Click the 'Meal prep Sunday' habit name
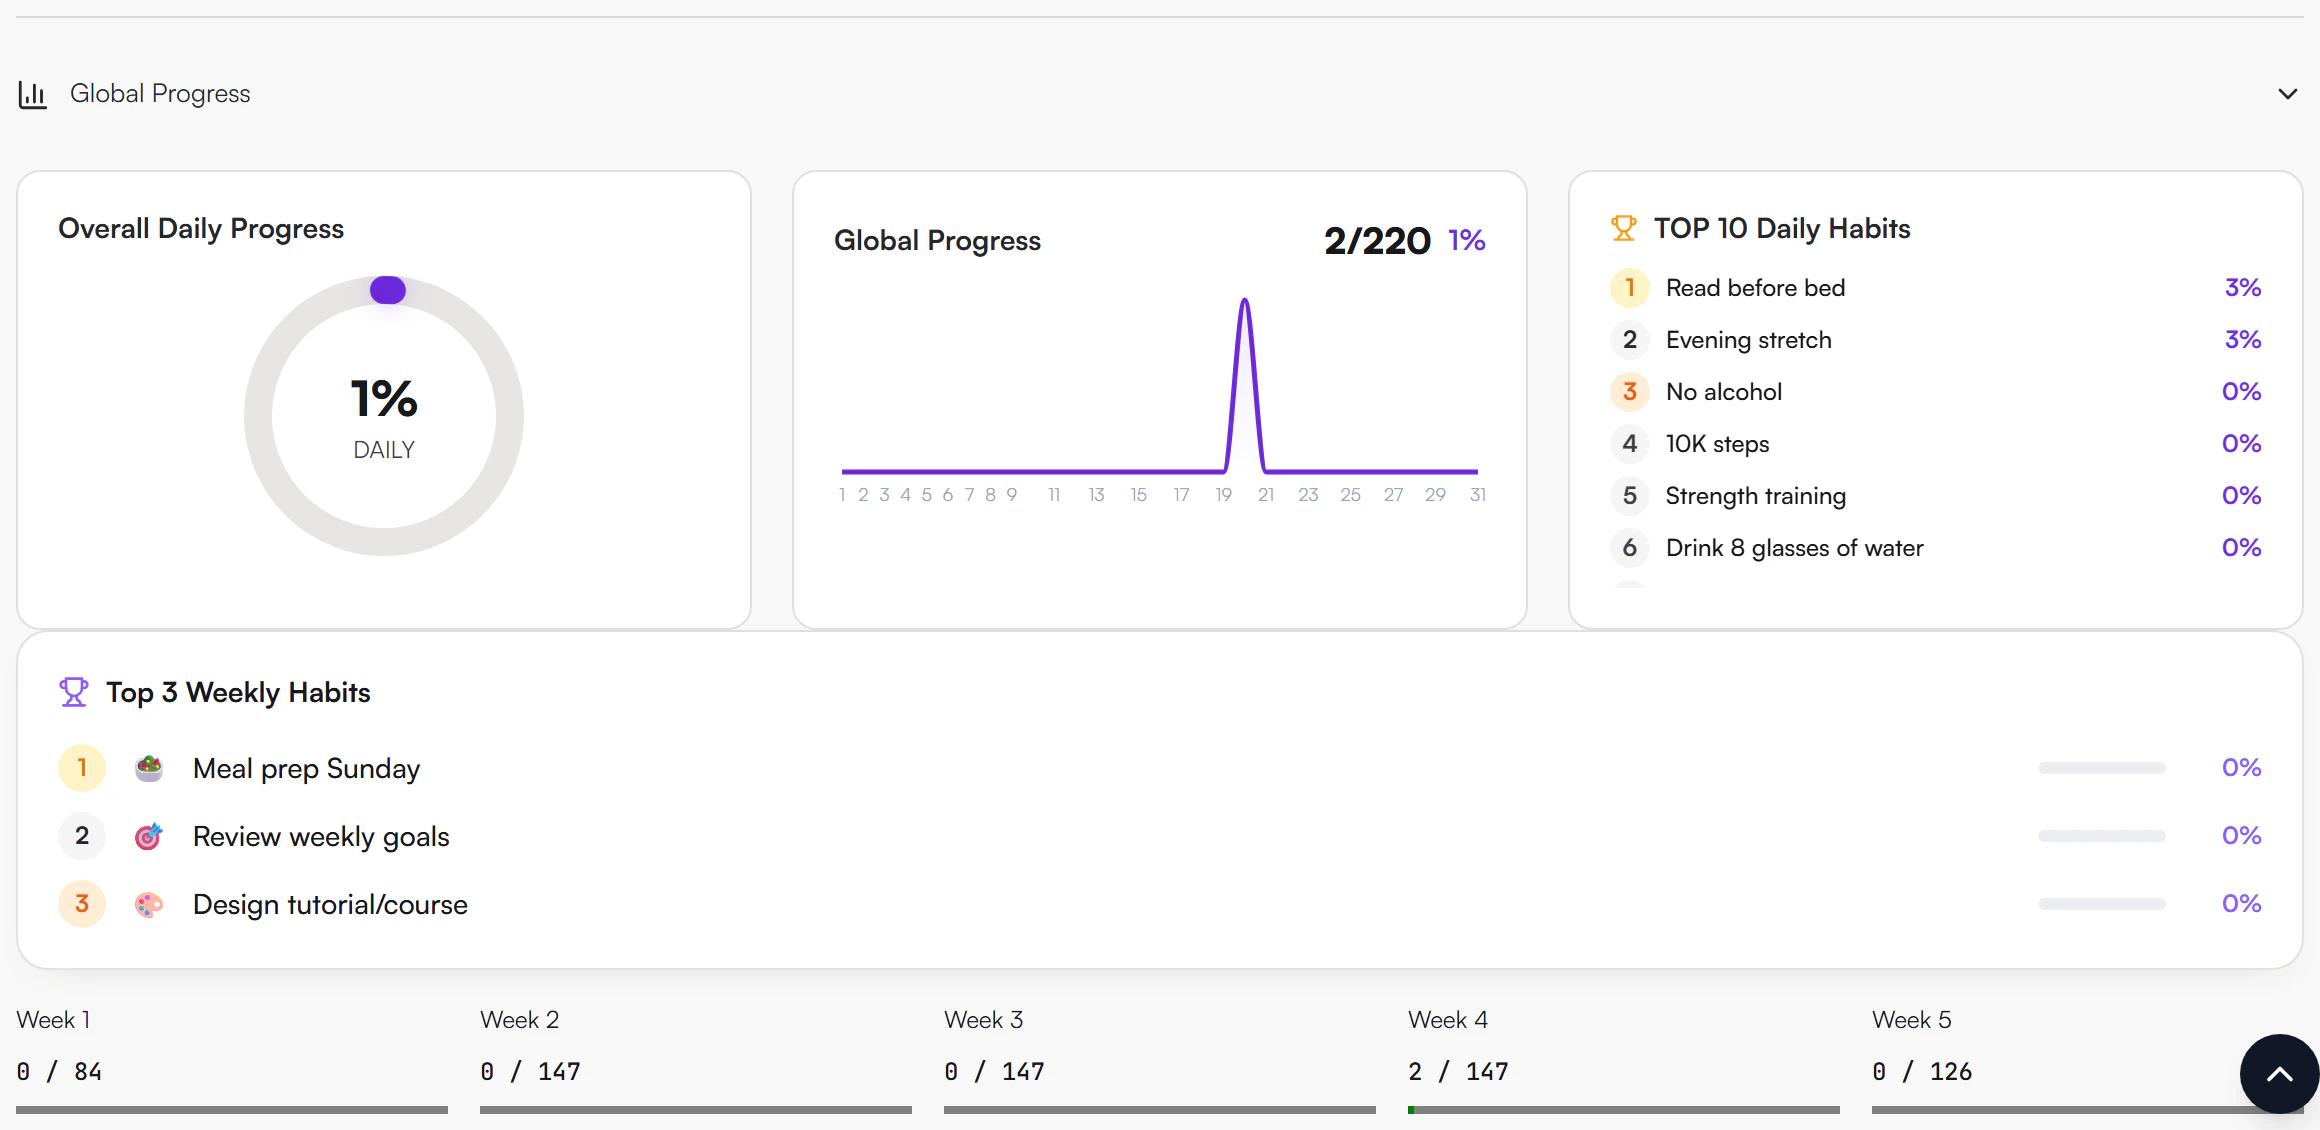 (x=306, y=769)
